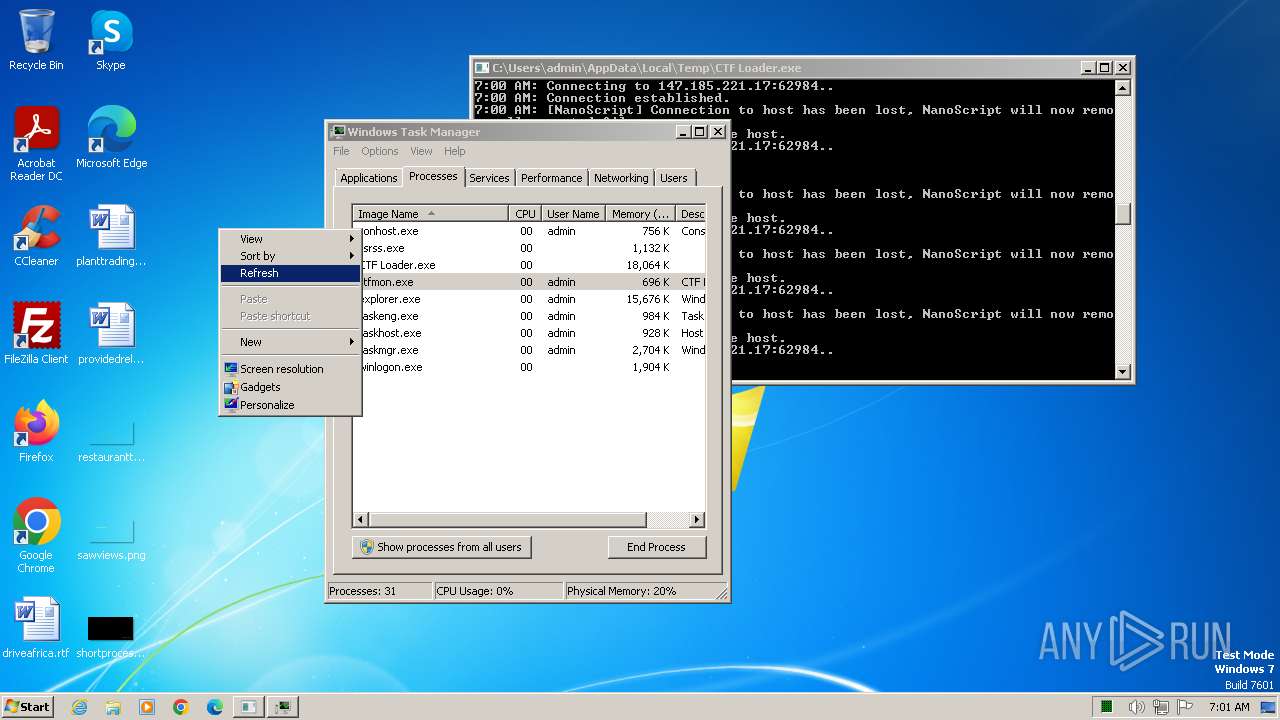Open Windows Media Player in taskbar
This screenshot has height=720, width=1280.
click(147, 707)
